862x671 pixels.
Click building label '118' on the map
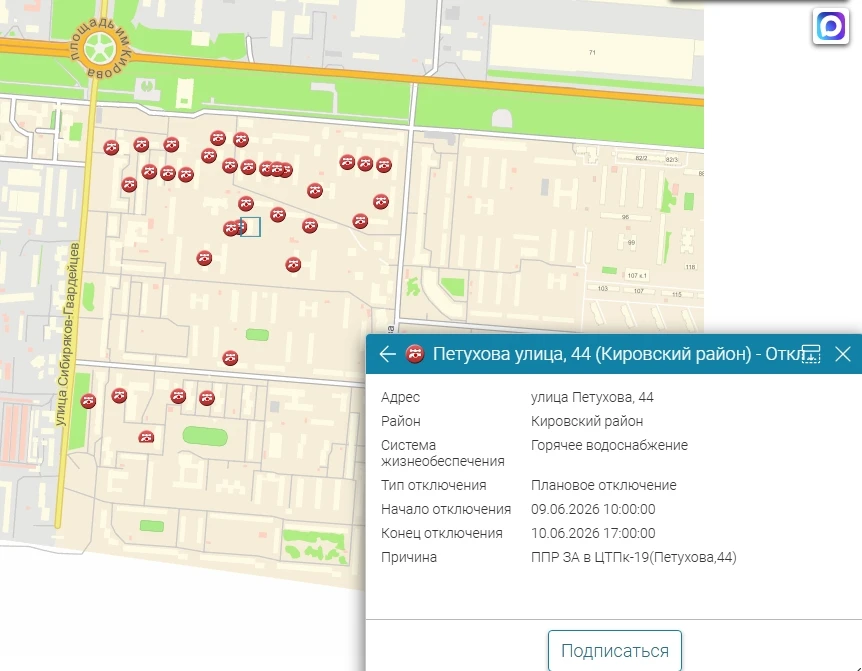[690, 267]
